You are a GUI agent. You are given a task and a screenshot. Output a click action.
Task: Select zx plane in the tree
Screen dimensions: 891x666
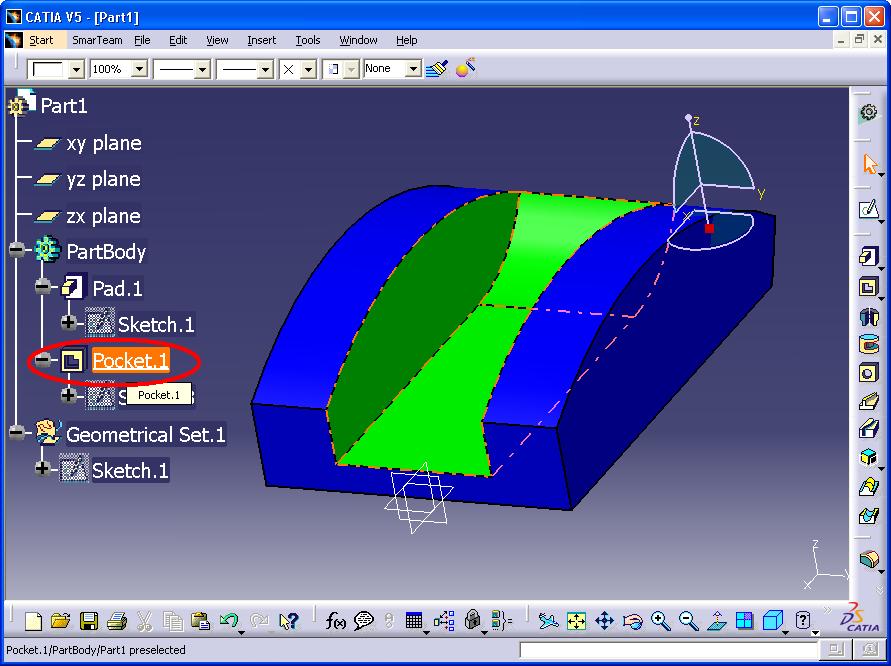pos(103,216)
